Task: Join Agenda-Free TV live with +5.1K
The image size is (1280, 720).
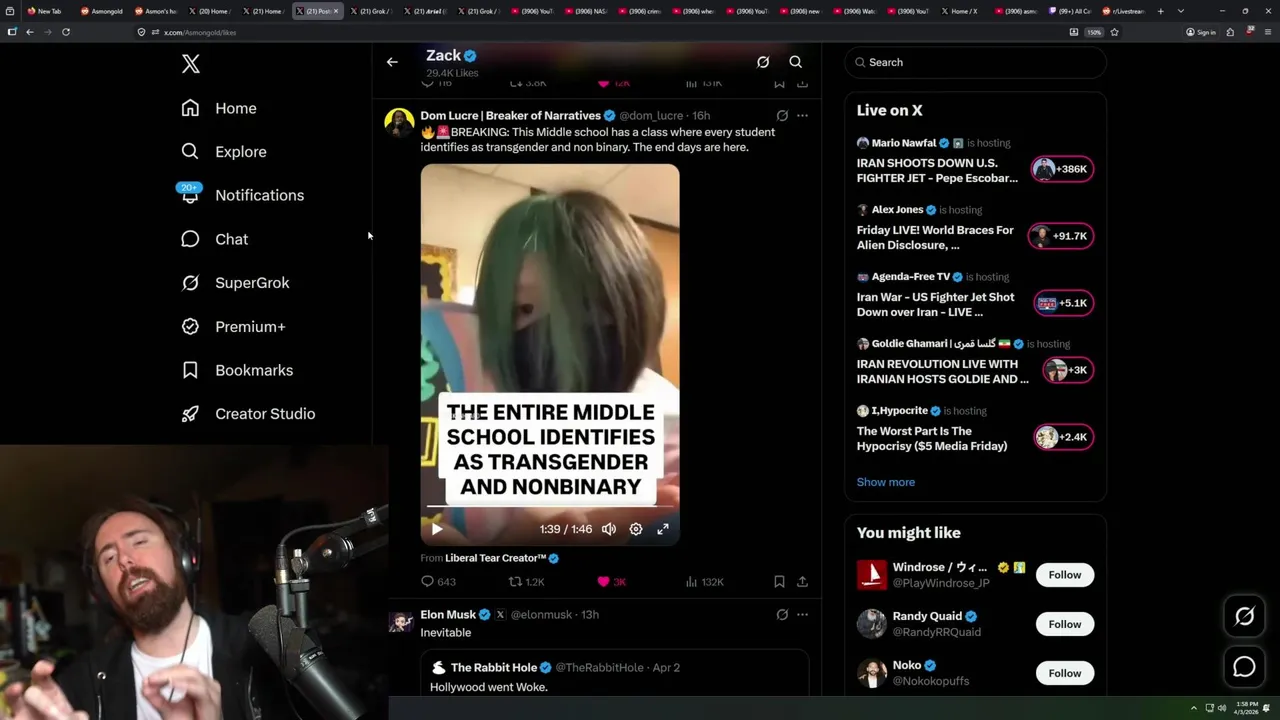Action: [1063, 303]
